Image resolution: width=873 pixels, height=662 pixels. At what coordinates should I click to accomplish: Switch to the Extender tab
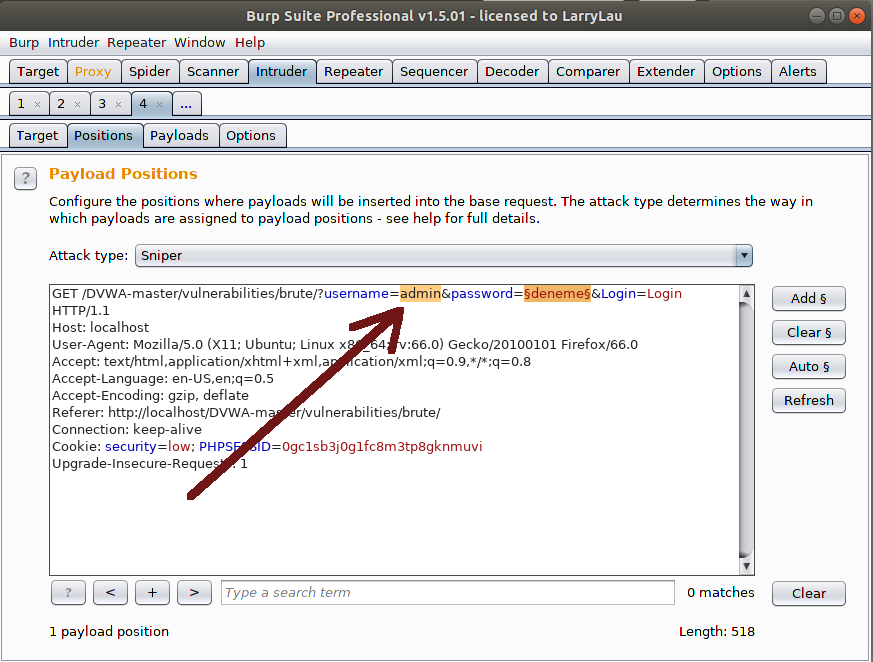(x=666, y=72)
